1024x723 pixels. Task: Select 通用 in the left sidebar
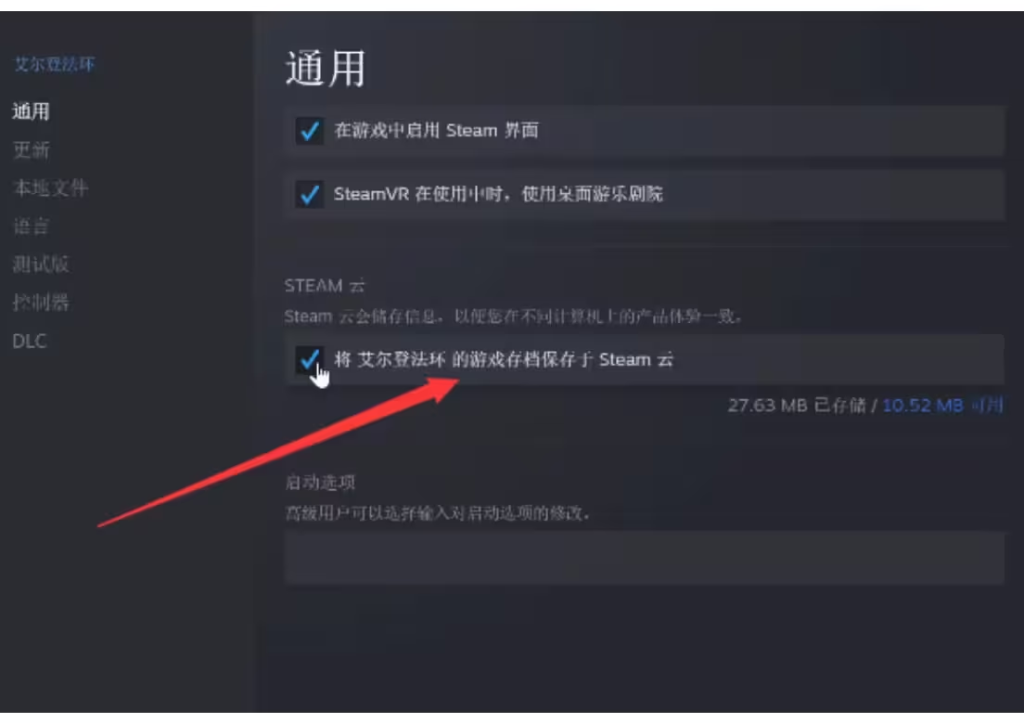tap(31, 111)
